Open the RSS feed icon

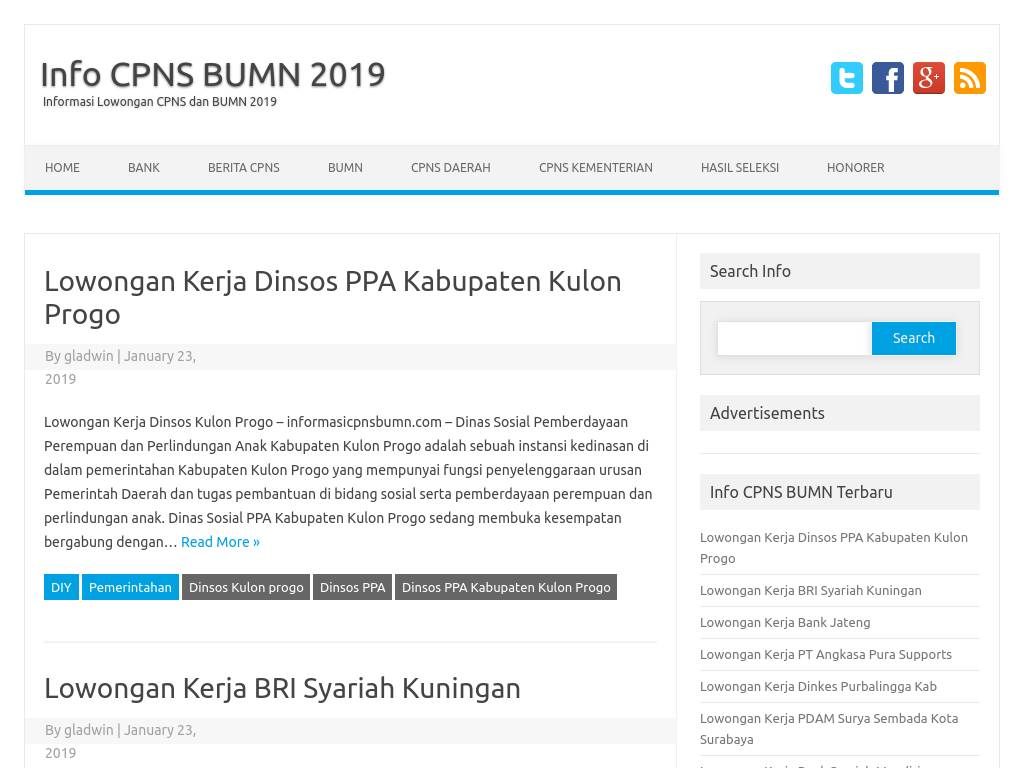pyautogui.click(x=969, y=78)
